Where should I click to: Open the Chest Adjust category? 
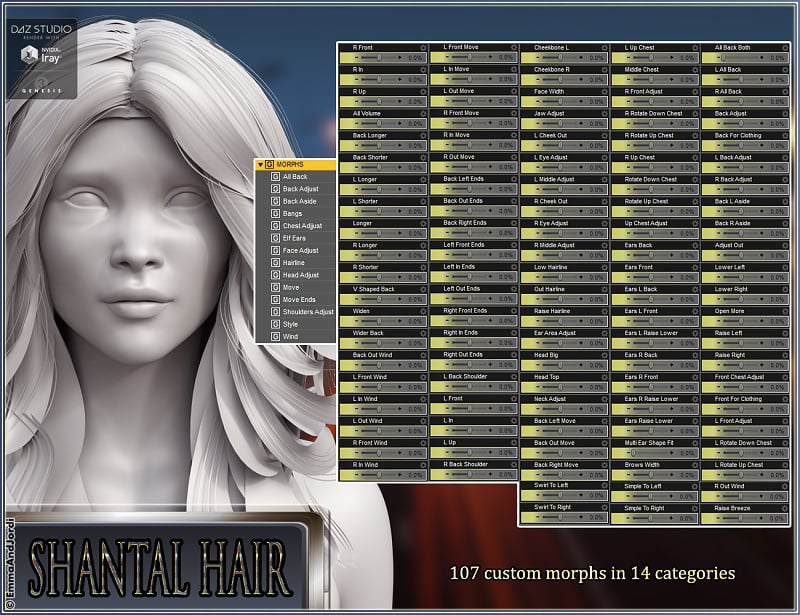click(x=302, y=226)
